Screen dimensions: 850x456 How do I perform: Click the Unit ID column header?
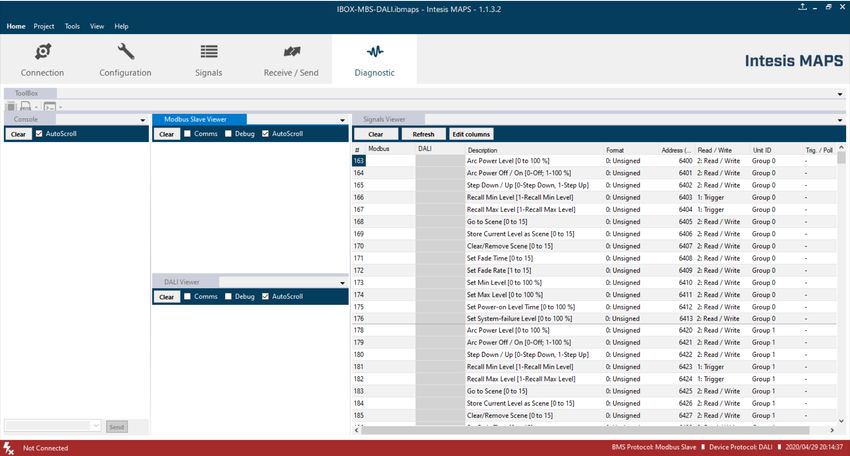pos(776,150)
